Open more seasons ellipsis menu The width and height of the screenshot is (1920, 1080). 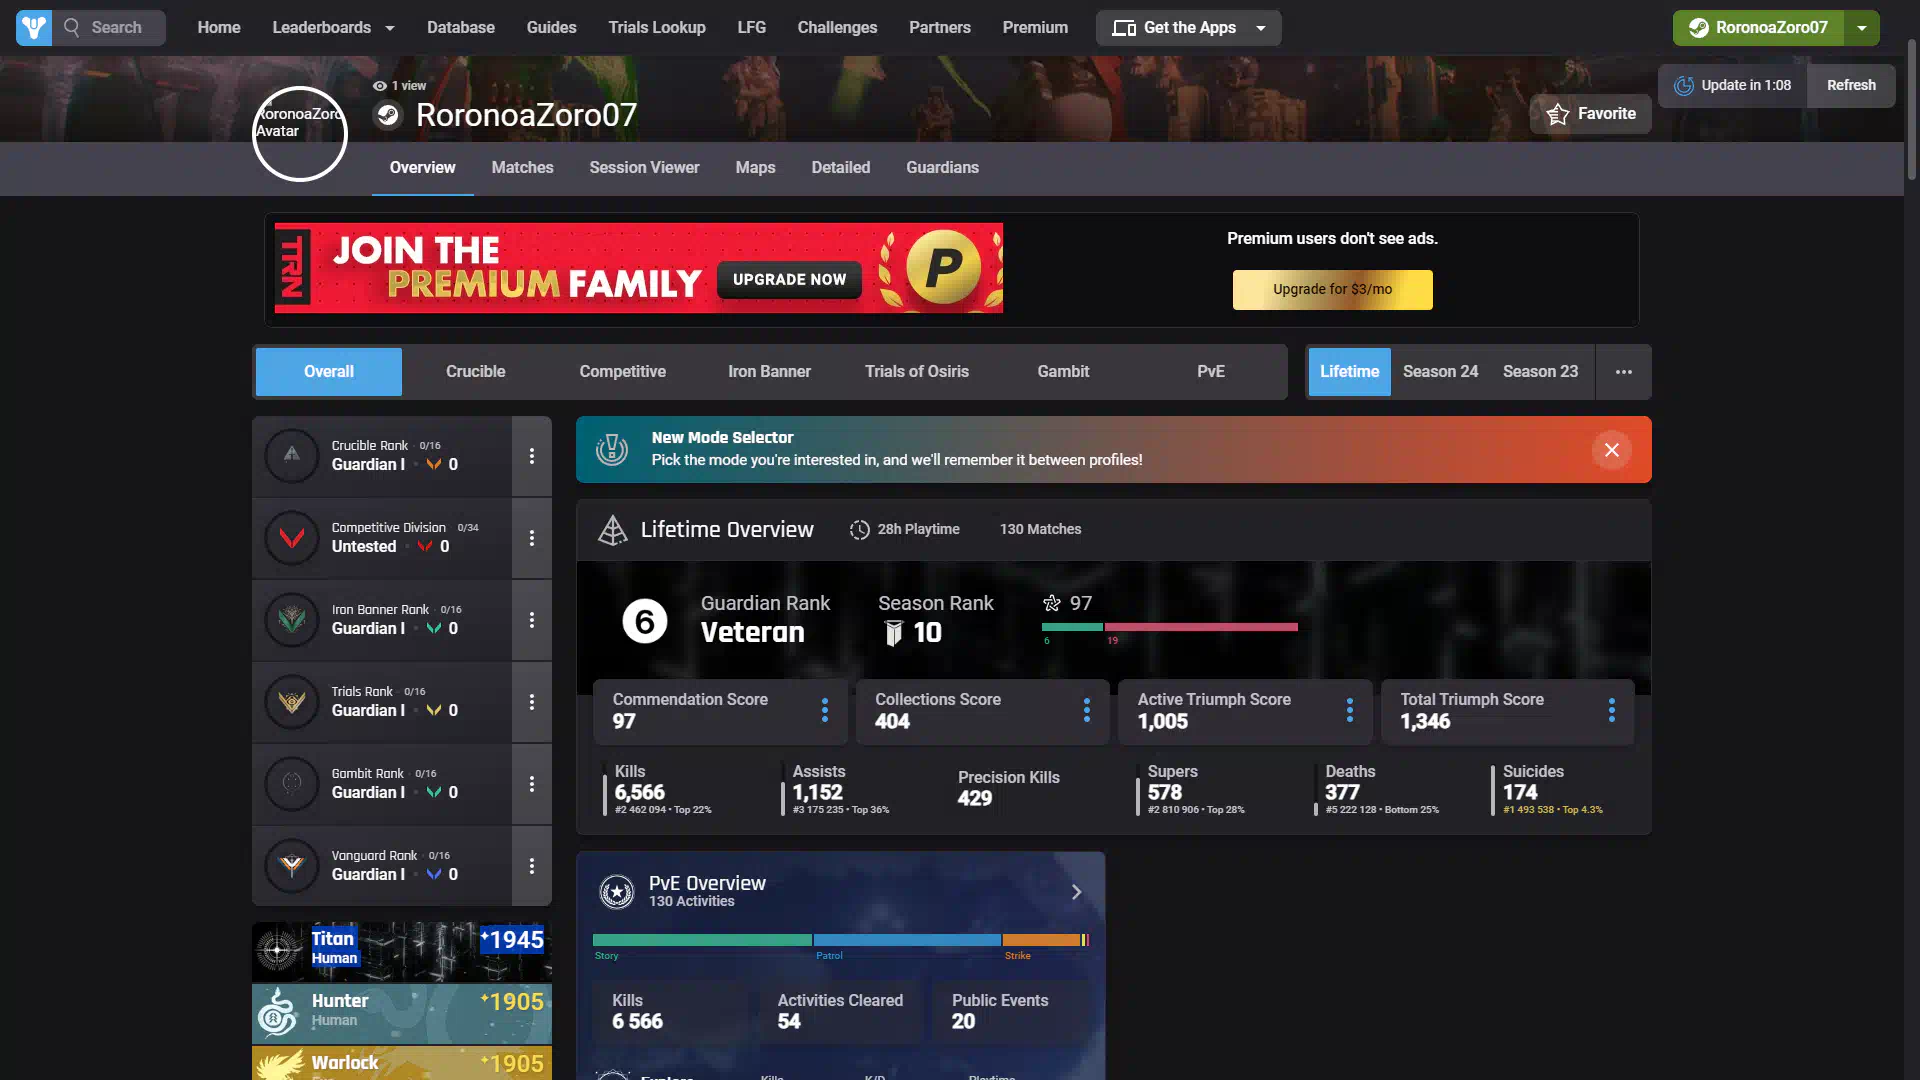coord(1624,372)
